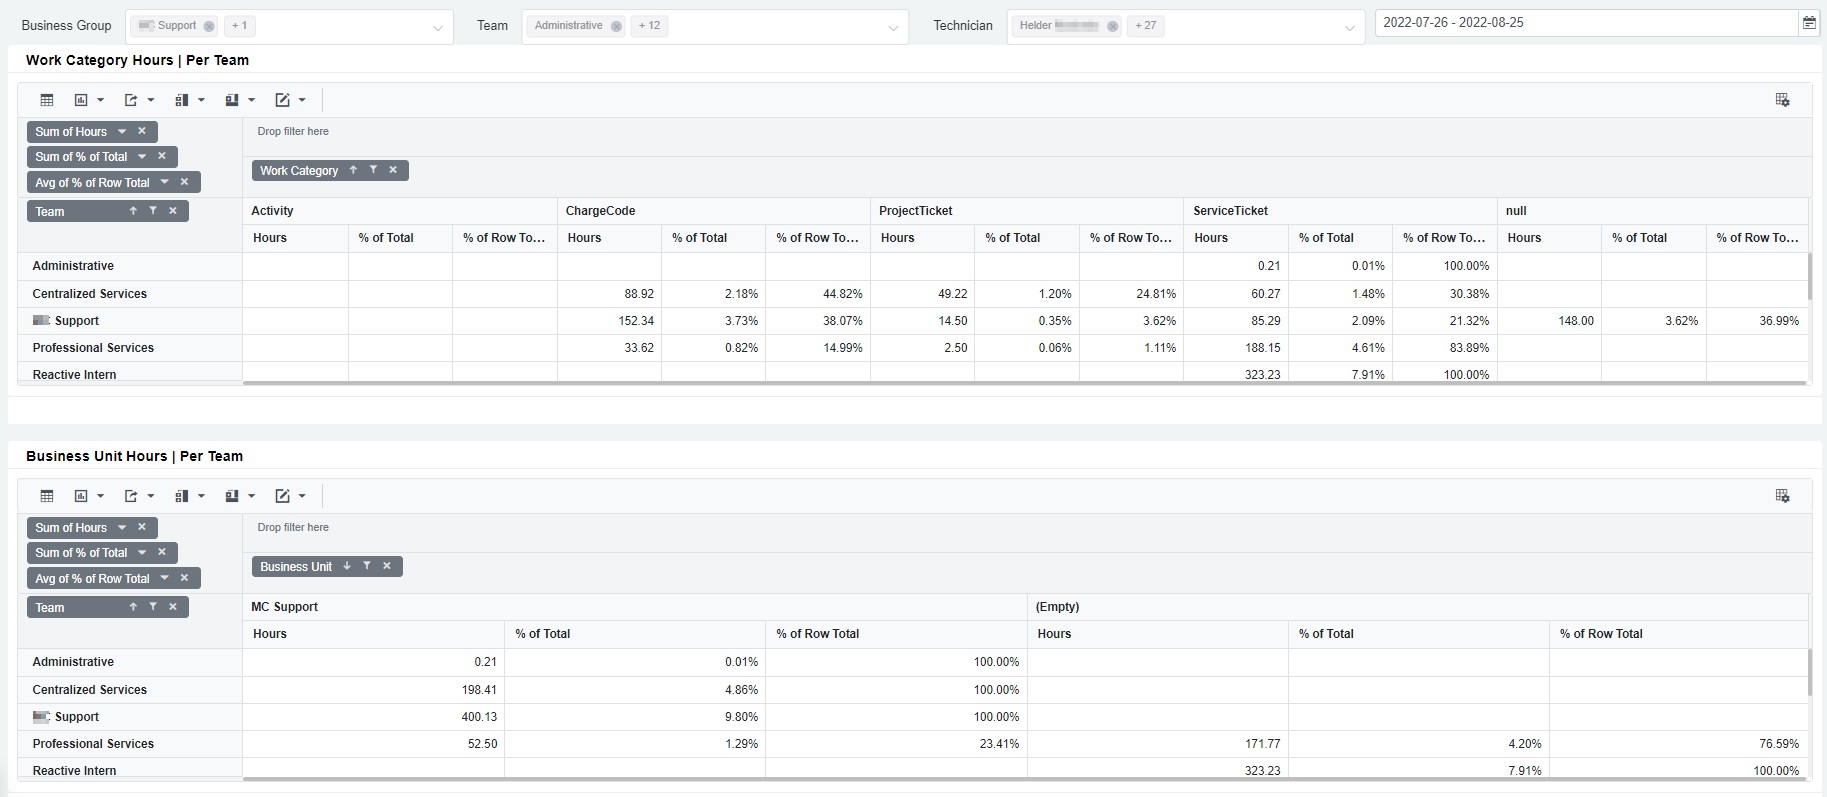
Task: Click sub-totals icon in Work Category pivot toolbar
Action: (181, 100)
